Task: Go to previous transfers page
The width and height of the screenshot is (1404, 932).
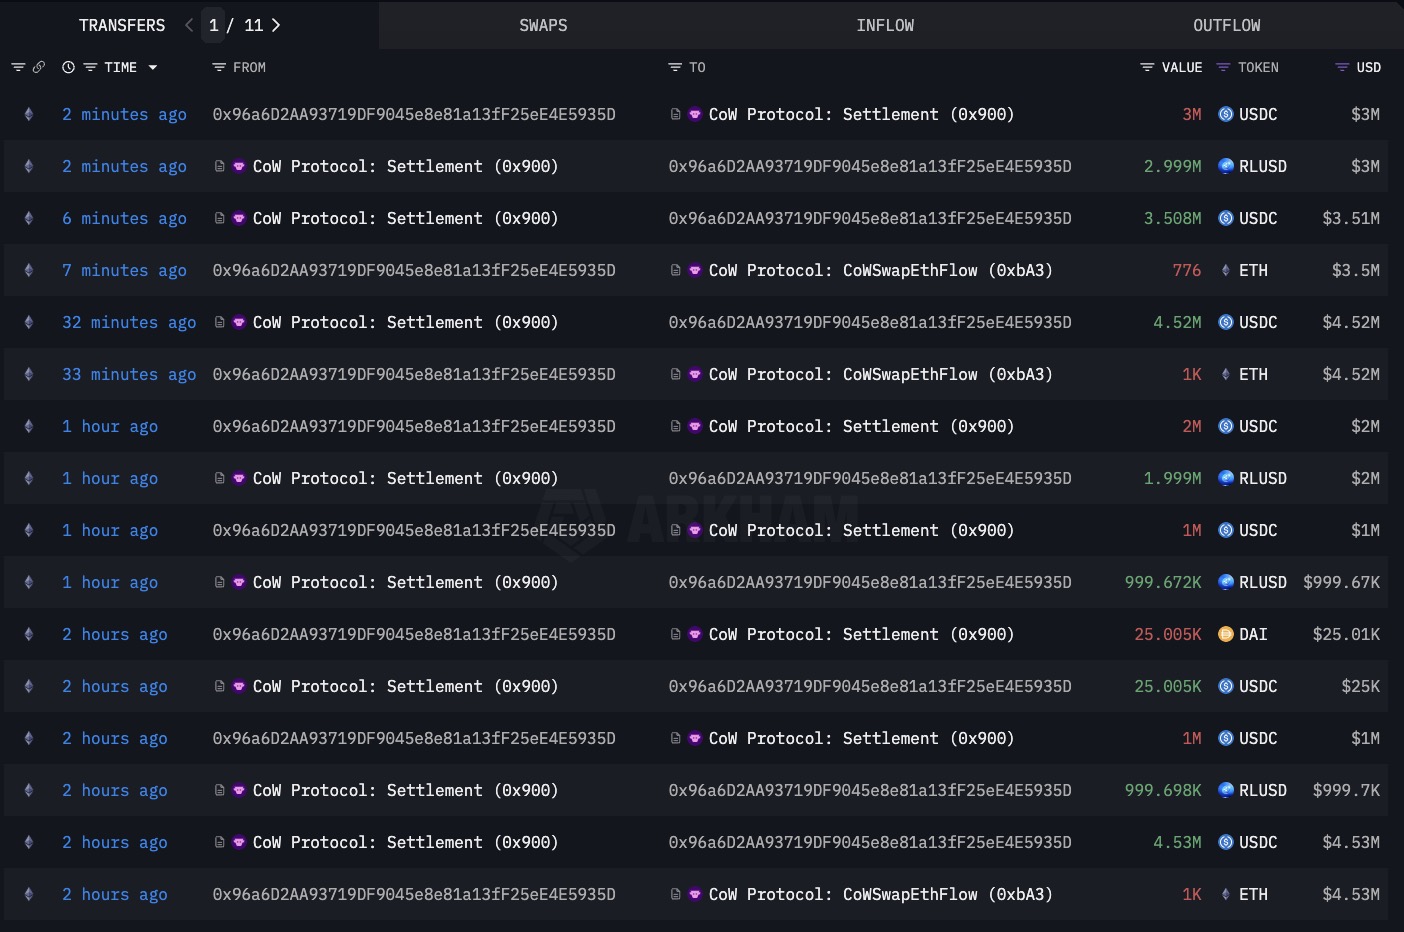Action: (189, 25)
